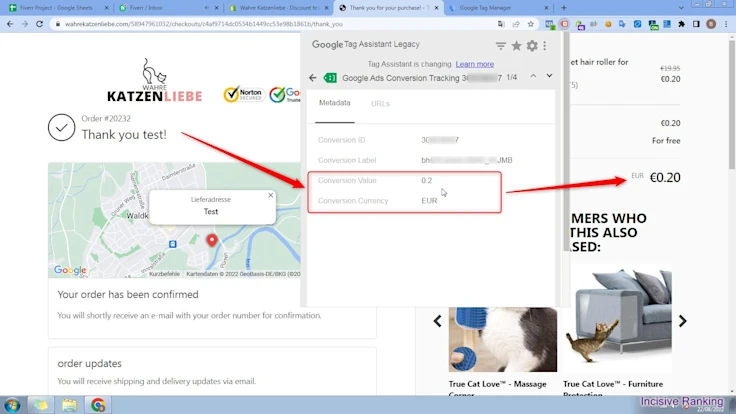Click the share page icon
This screenshot has width=736, height=414.
[x=516, y=24]
